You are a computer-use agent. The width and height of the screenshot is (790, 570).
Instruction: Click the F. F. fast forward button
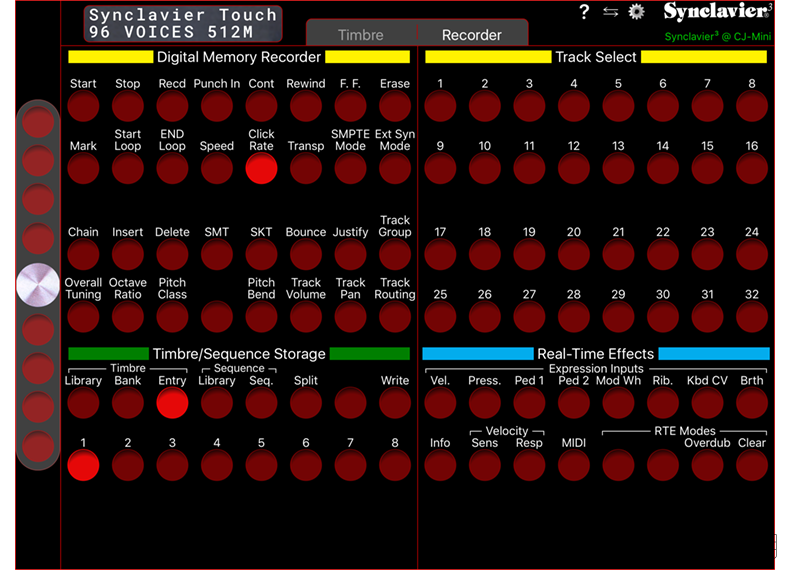[351, 105]
